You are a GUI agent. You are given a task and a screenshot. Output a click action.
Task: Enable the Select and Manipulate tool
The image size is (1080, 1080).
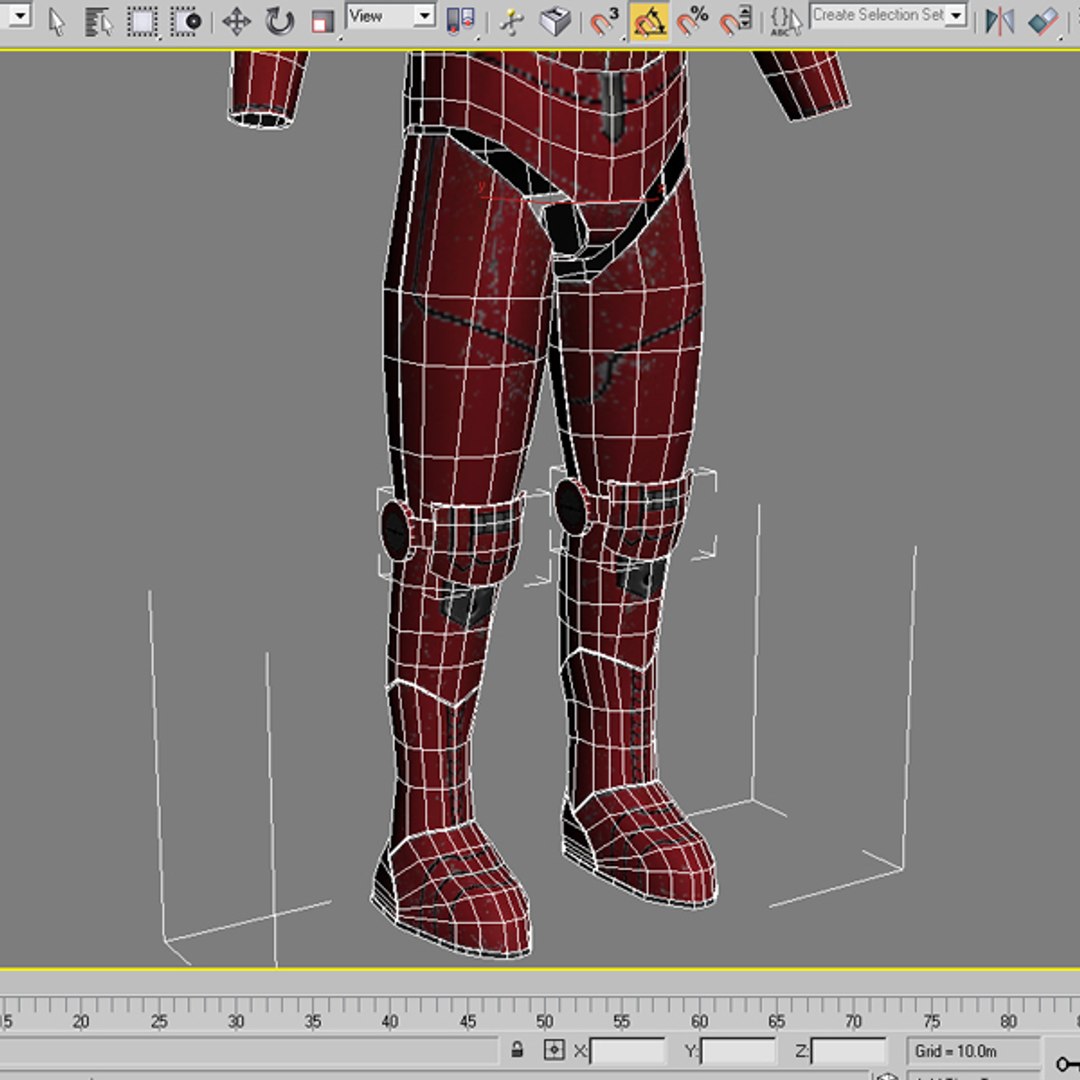point(512,21)
